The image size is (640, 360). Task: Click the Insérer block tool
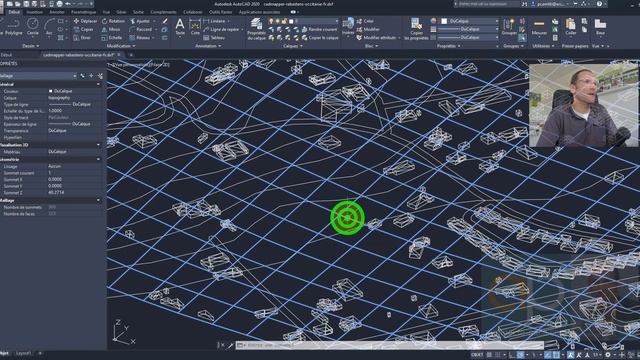348,27
